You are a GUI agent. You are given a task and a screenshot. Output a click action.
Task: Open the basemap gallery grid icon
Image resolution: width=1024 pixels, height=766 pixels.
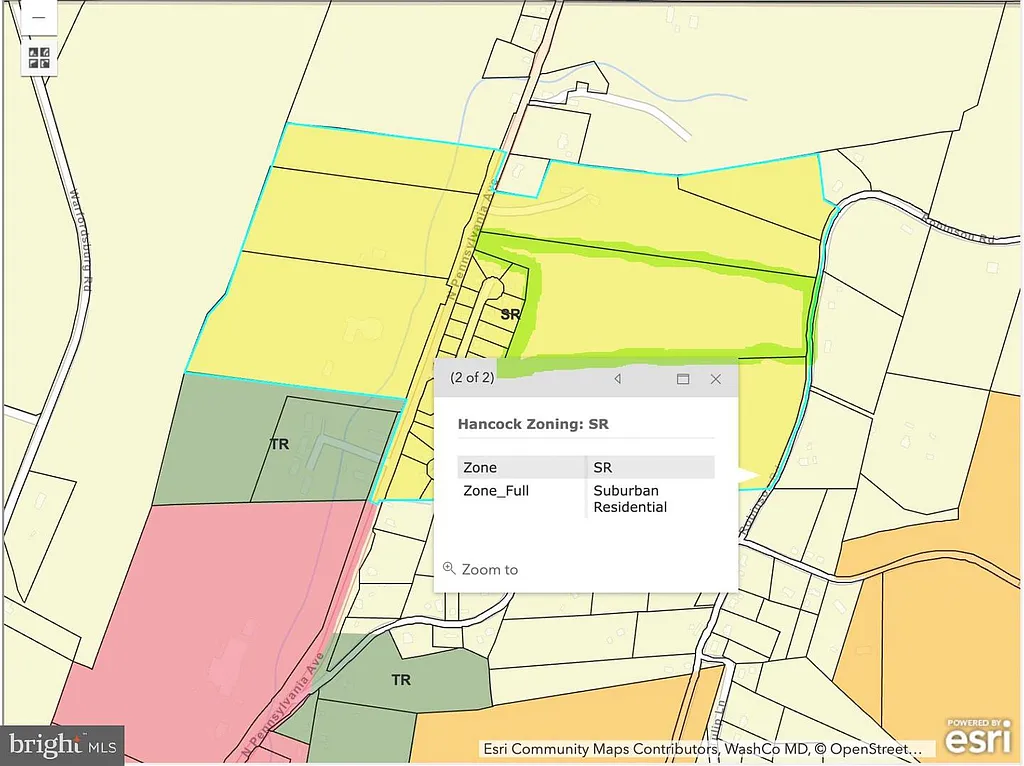39,58
